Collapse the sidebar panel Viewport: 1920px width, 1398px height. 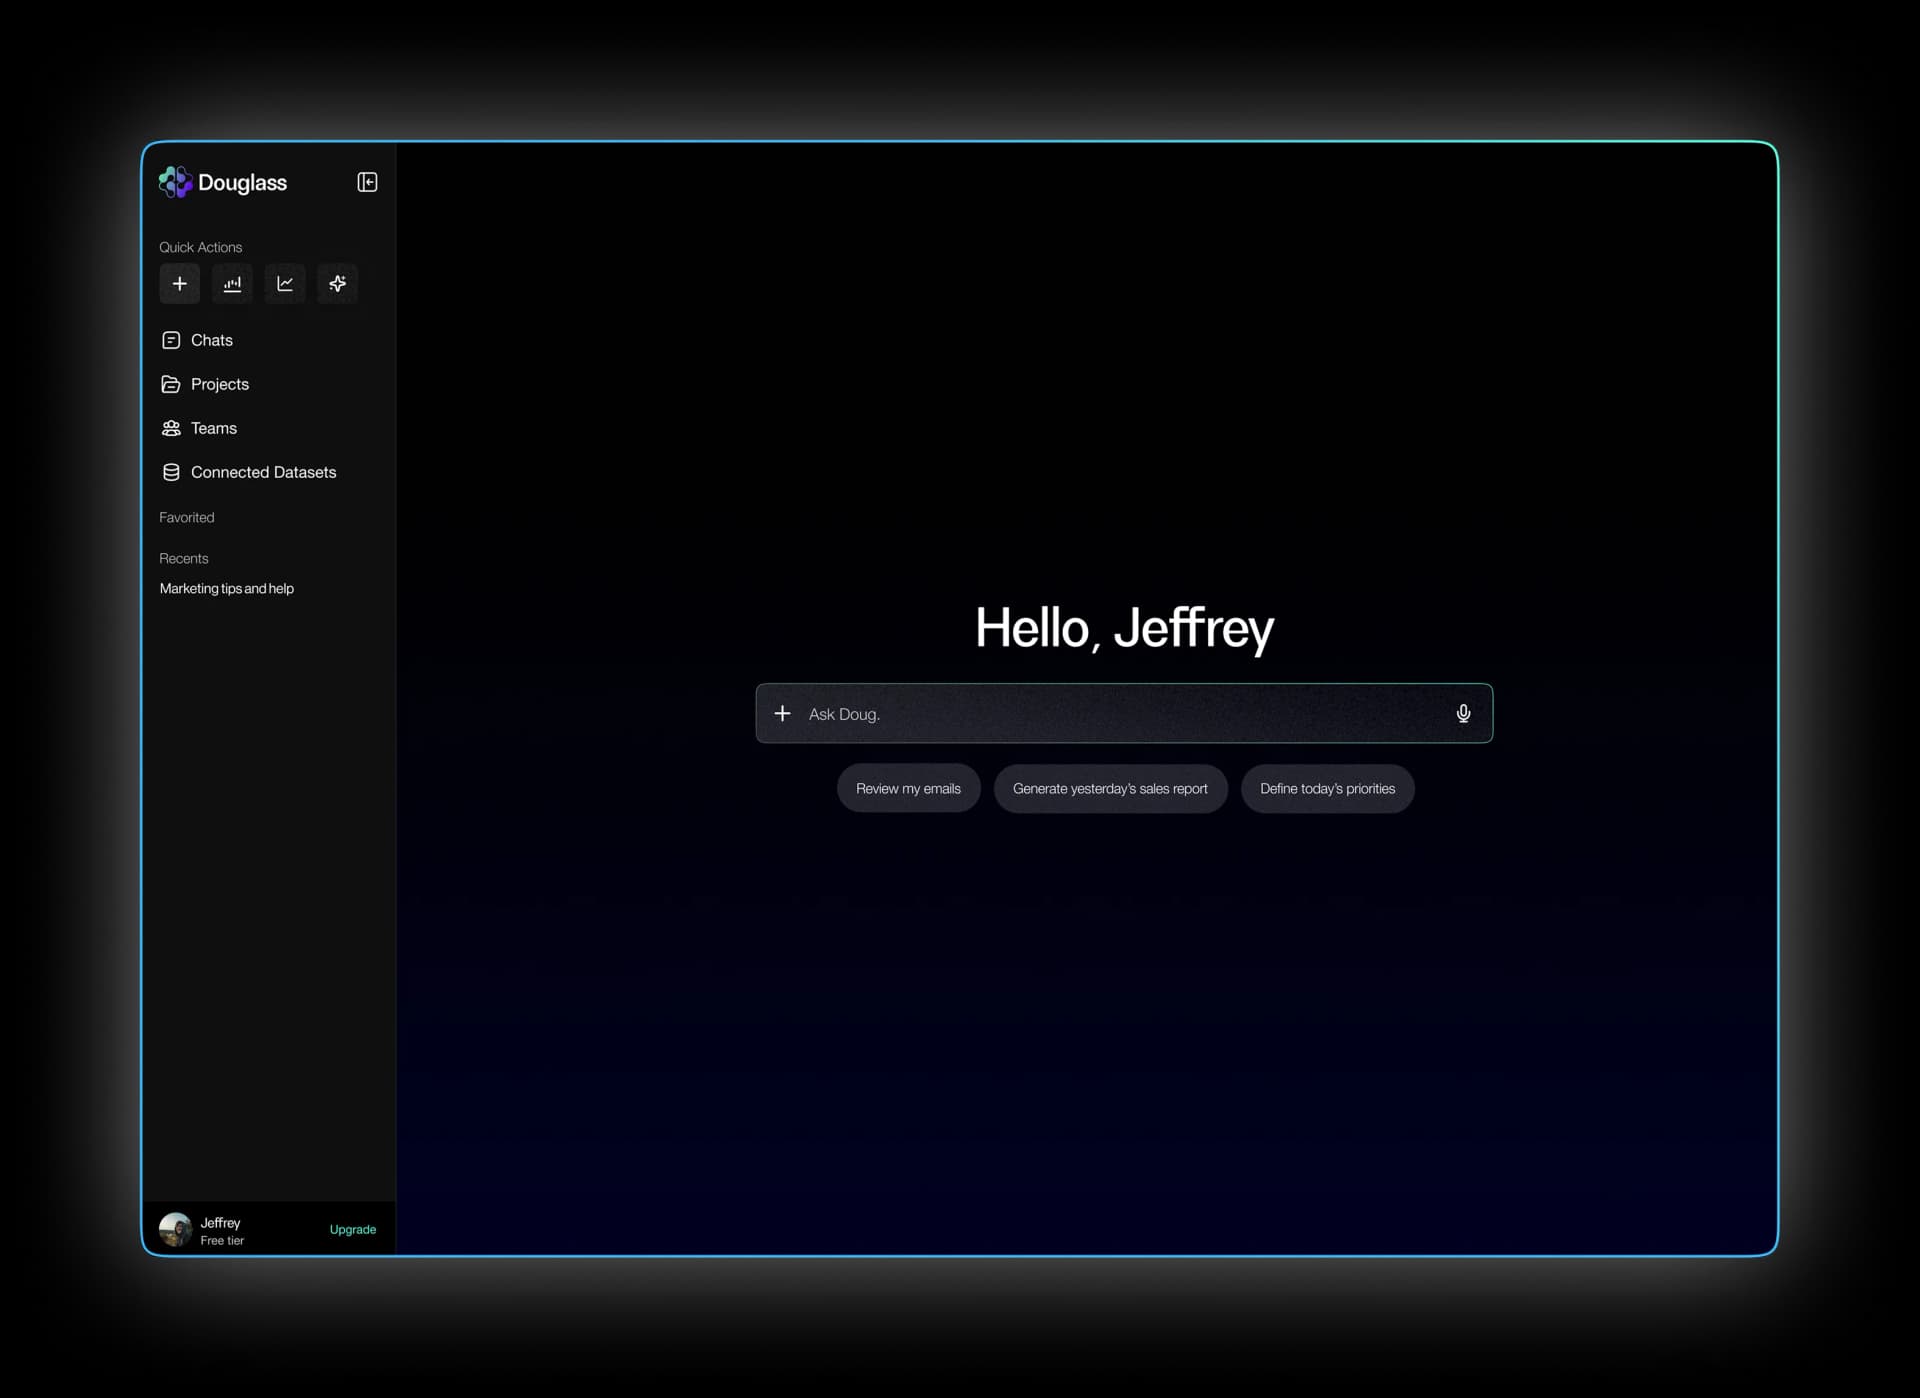click(x=367, y=182)
